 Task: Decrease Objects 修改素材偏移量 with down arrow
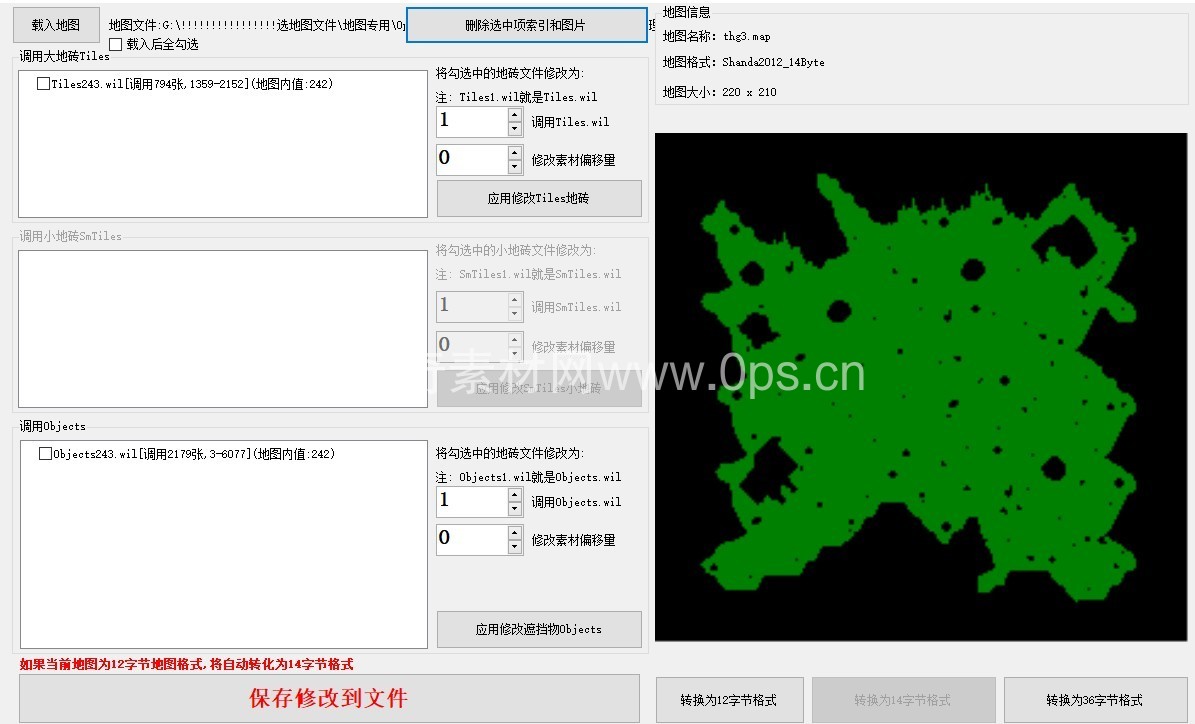515,547
